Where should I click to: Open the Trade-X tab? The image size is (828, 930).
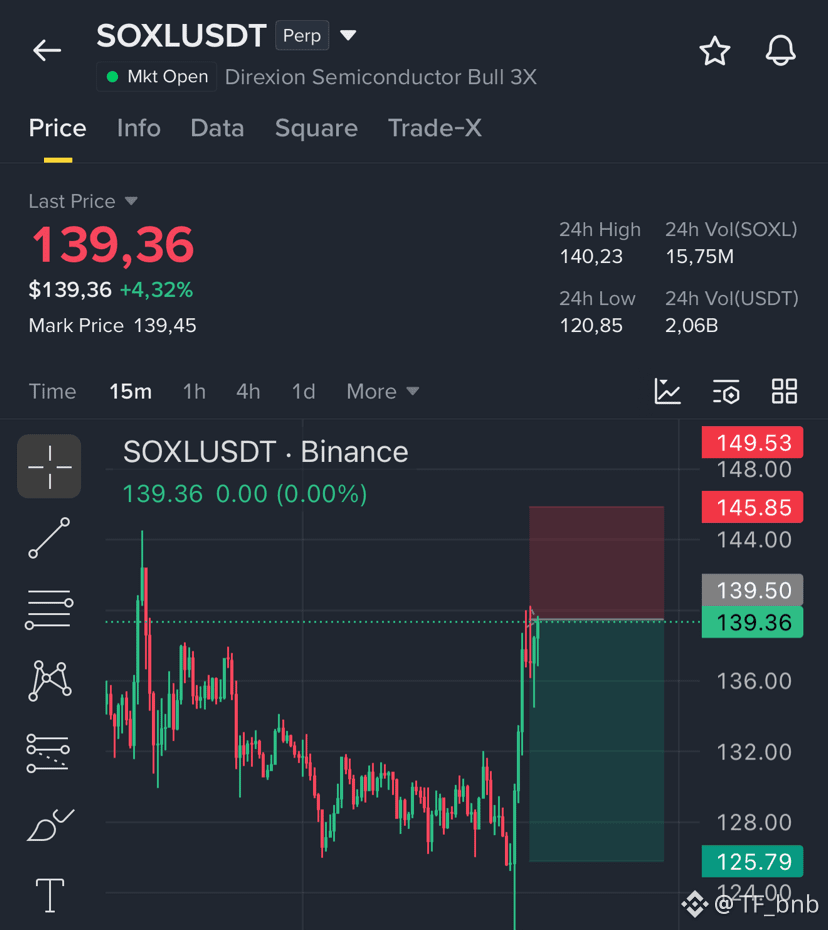435,128
